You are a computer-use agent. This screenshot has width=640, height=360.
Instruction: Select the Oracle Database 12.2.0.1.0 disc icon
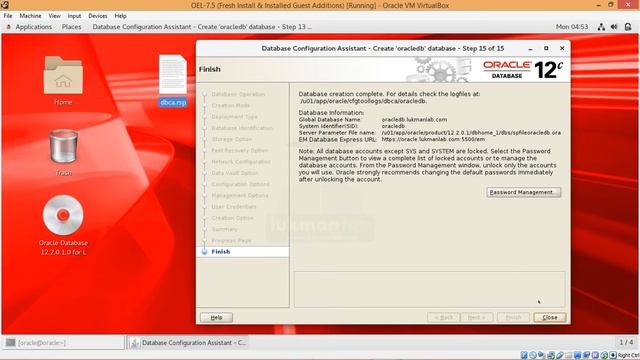(x=63, y=225)
